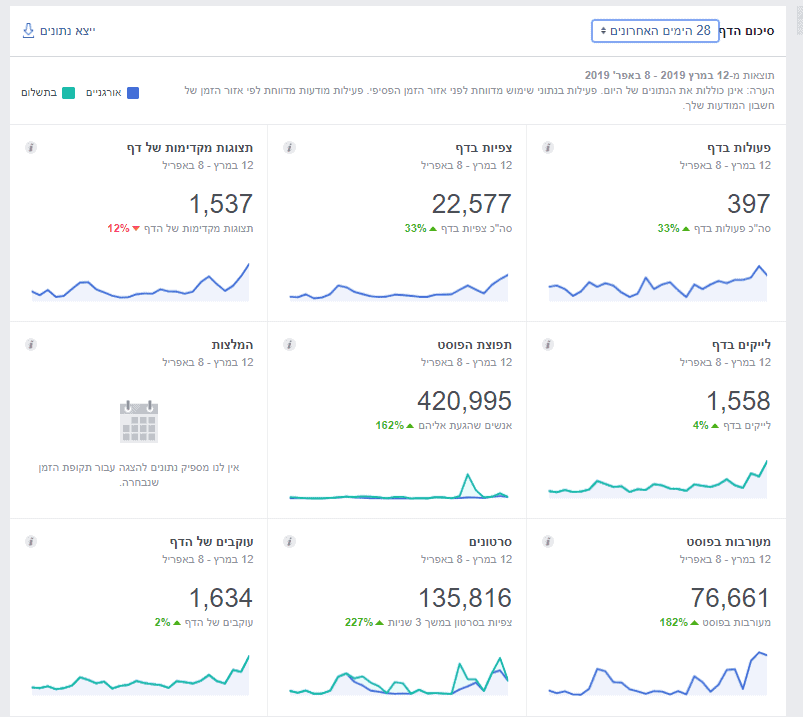Screen dimensions: 803x717
Task: Click the green paid legend swatch
Action: [x=68, y=93]
